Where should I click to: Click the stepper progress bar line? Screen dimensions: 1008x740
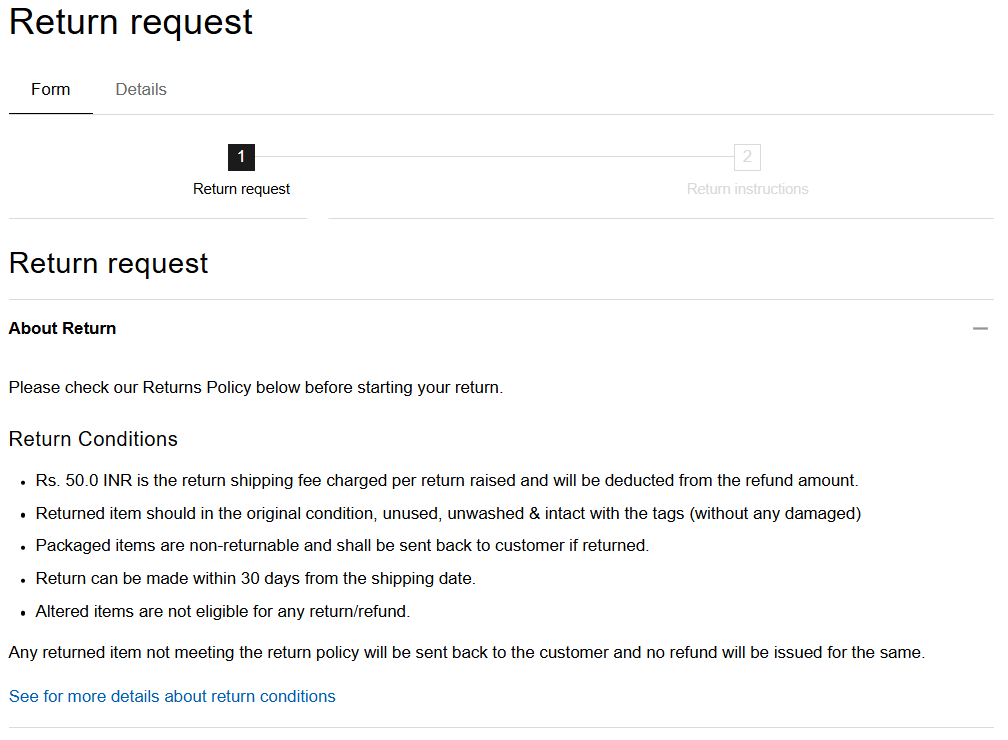point(494,157)
